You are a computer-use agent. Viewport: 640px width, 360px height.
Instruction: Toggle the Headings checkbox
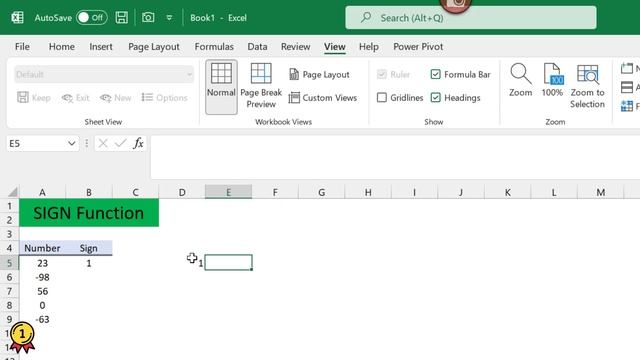[436, 98]
